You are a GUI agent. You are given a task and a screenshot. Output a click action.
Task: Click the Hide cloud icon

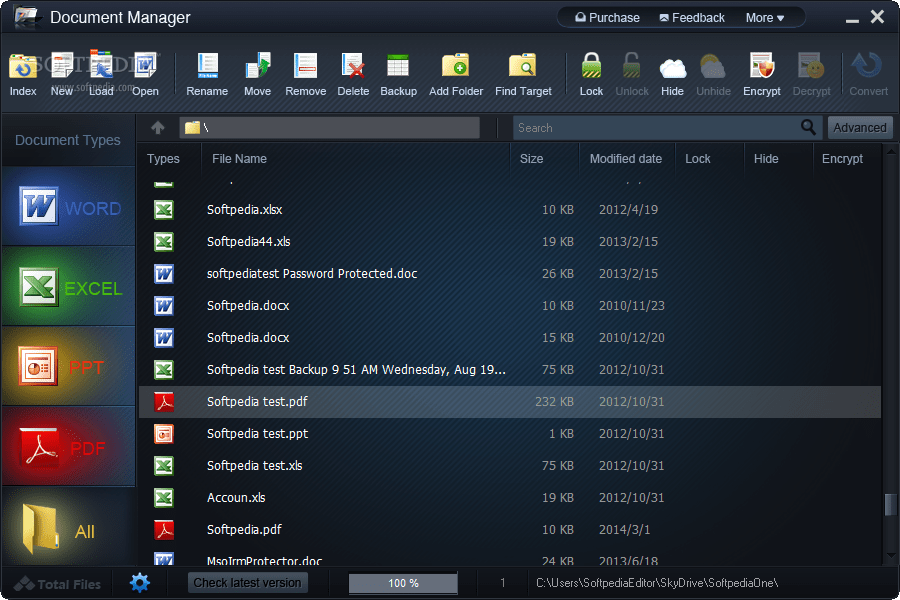pyautogui.click(x=672, y=68)
